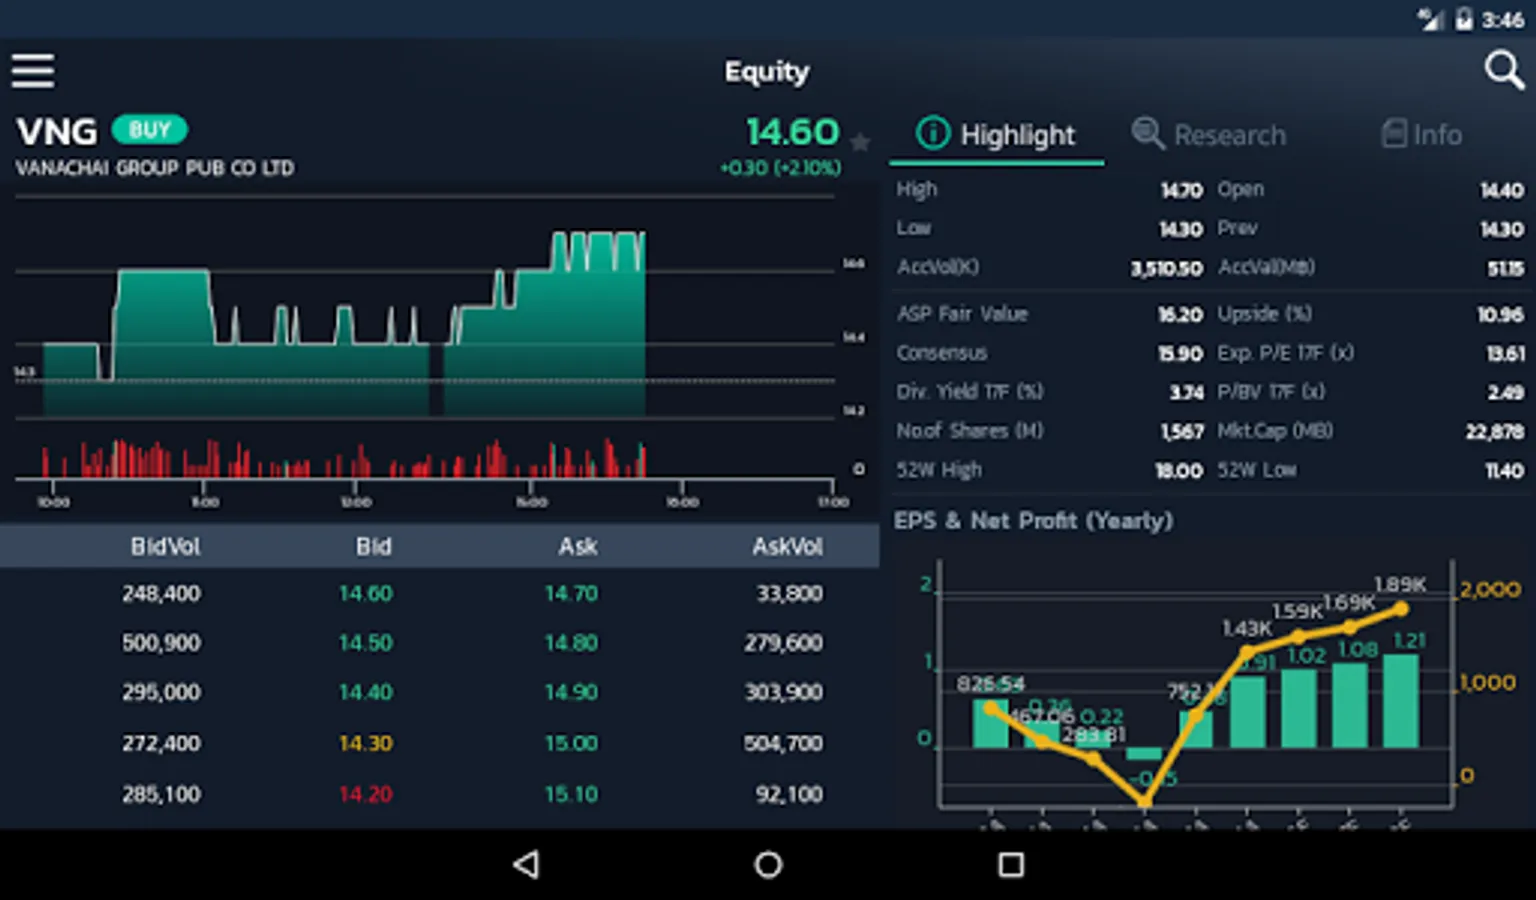Tap the 52W High label
Viewport: 1536px width, 900px height.
(x=939, y=470)
